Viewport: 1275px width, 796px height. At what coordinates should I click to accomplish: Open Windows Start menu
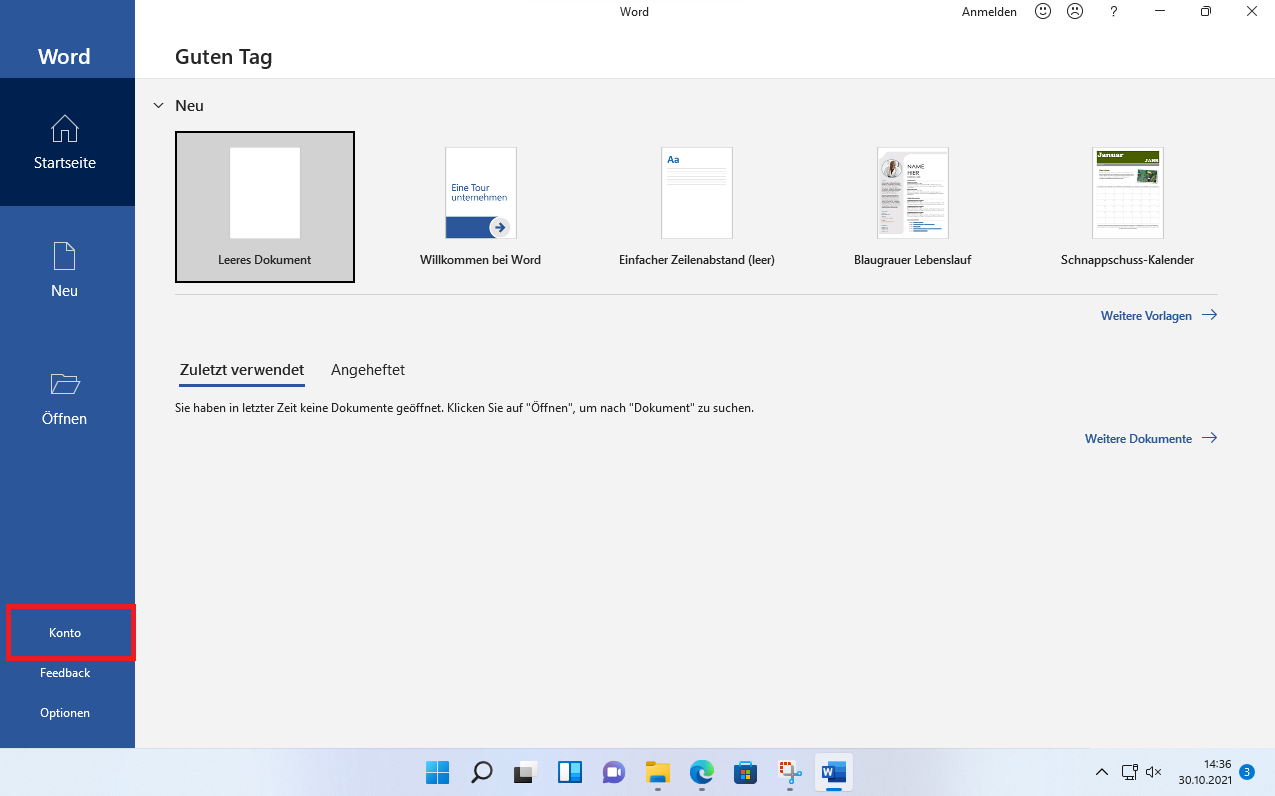437,772
